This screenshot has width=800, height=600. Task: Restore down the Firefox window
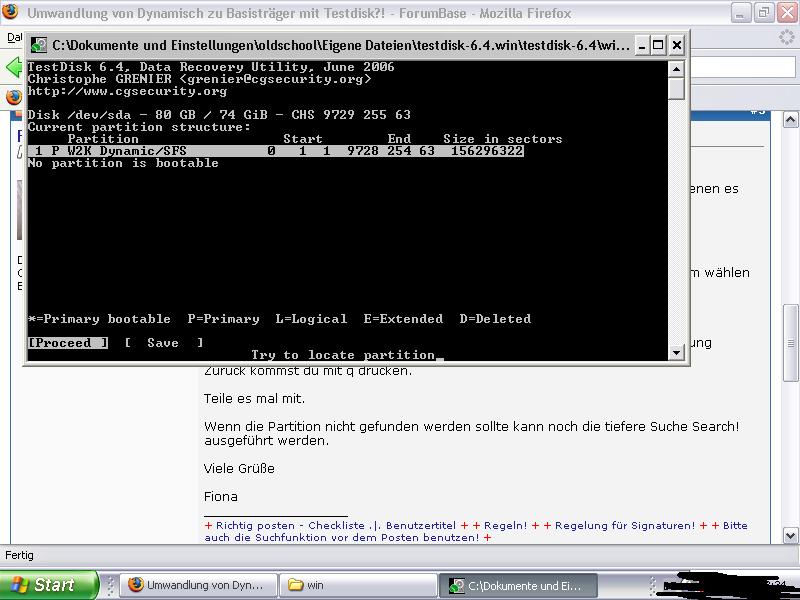pyautogui.click(x=764, y=12)
